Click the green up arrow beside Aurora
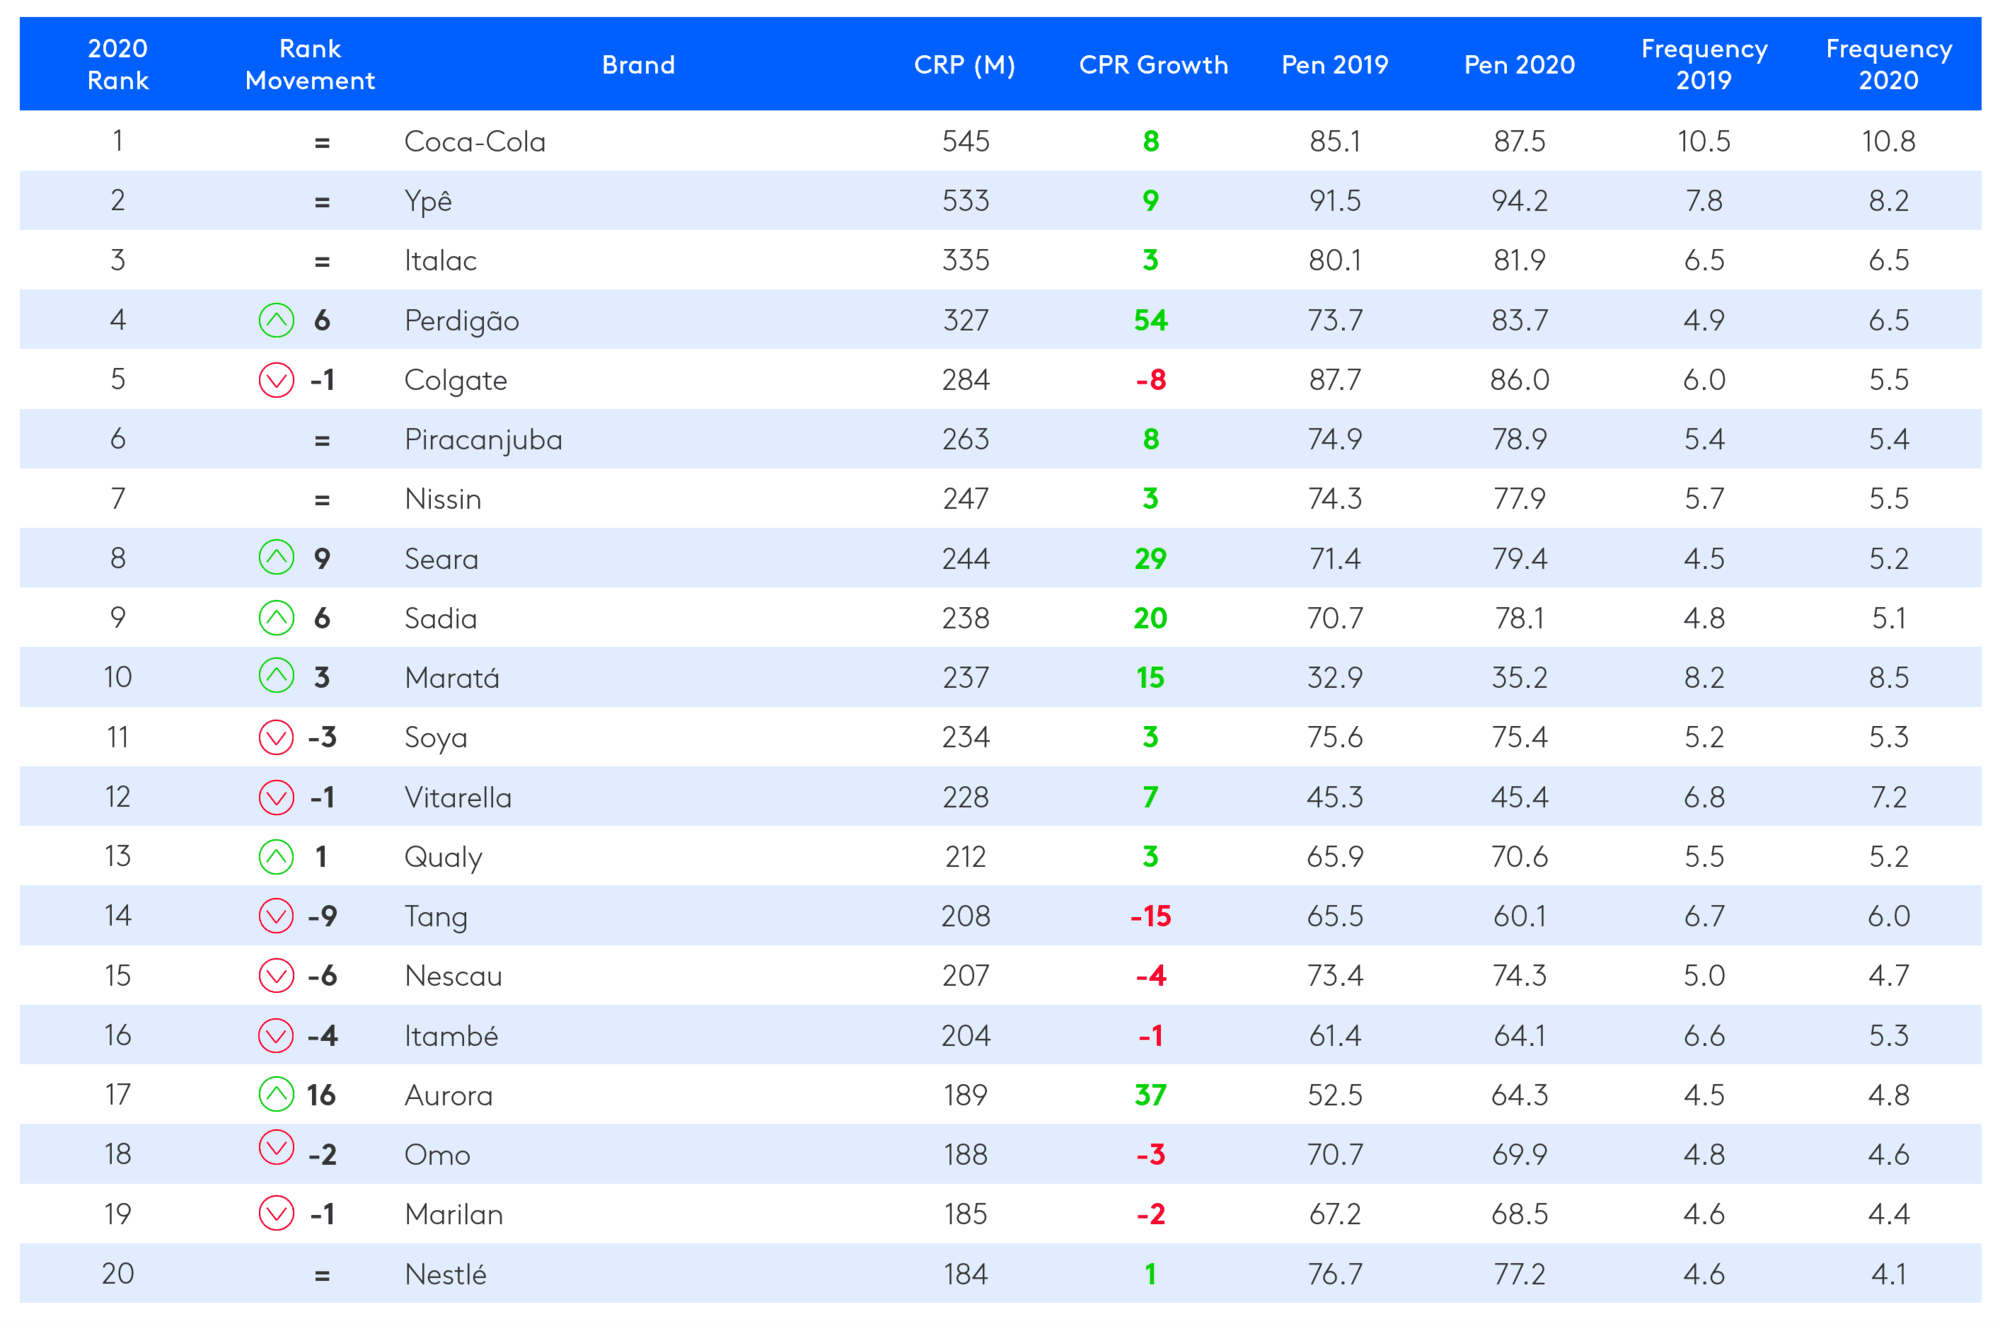 tap(276, 1094)
